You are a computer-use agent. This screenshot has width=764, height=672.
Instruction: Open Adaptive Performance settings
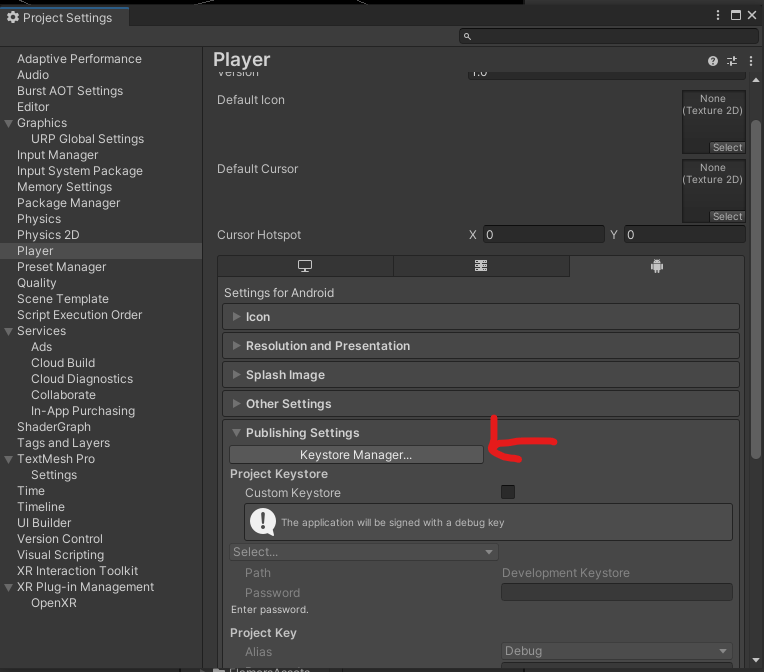click(x=79, y=59)
